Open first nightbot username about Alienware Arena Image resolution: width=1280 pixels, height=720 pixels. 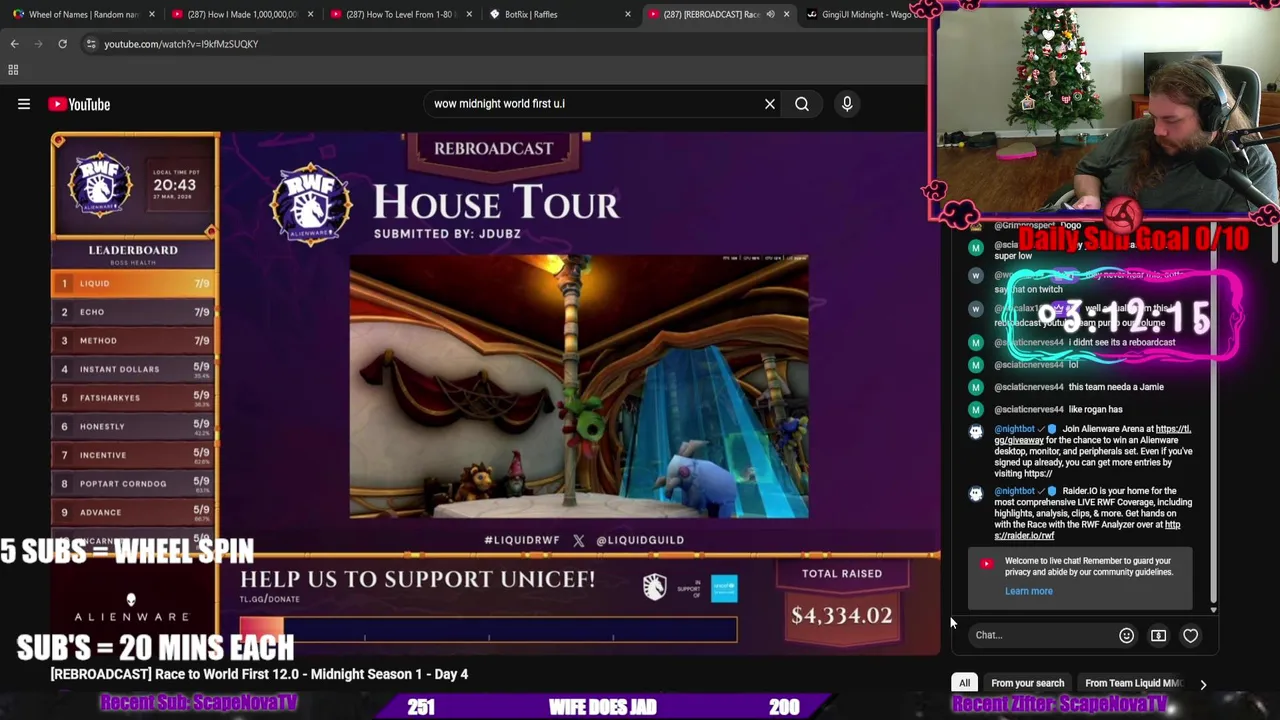(x=1014, y=429)
